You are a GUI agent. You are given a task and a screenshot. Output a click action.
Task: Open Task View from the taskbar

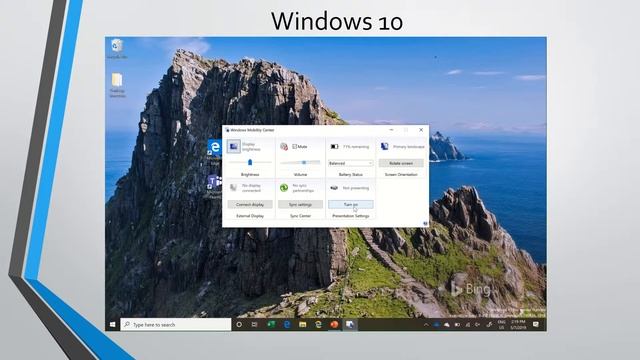[254, 324]
